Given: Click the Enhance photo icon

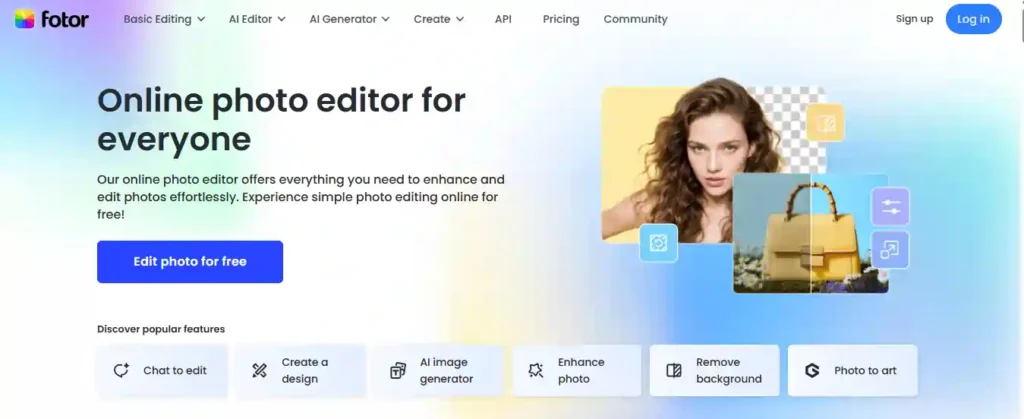Looking at the screenshot, I should (x=535, y=370).
